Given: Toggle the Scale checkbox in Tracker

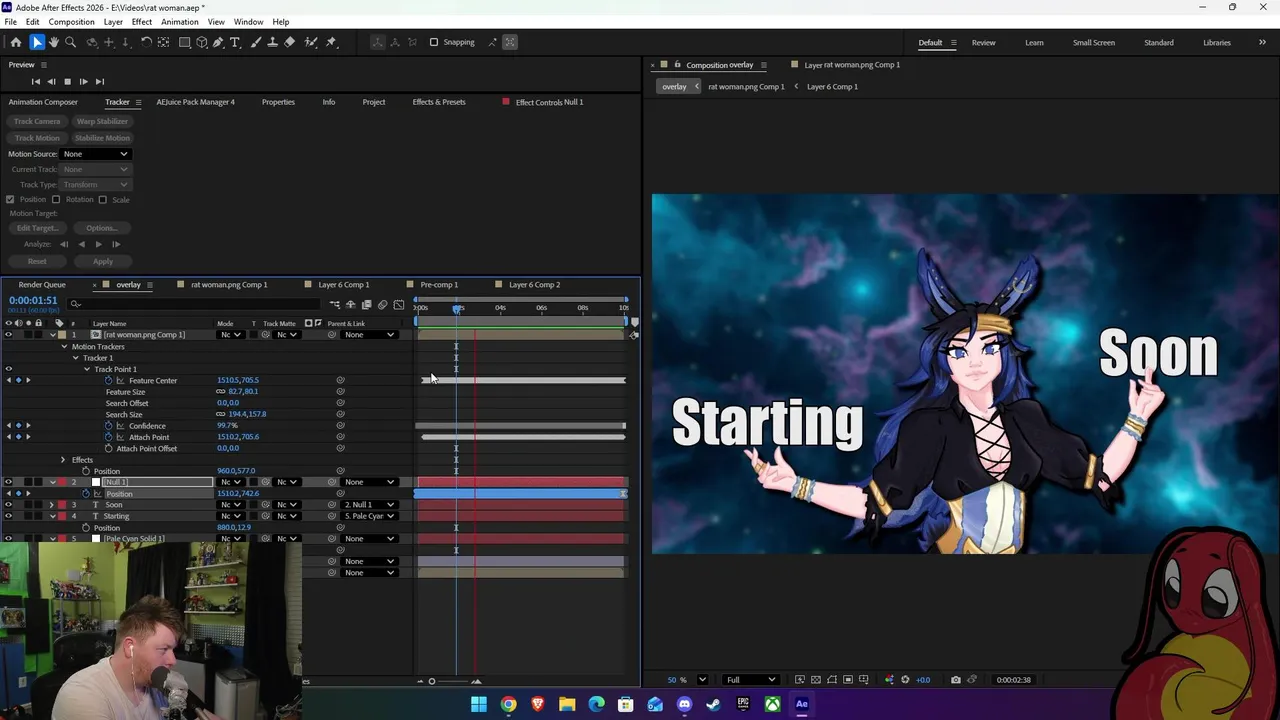Looking at the screenshot, I should point(102,199).
